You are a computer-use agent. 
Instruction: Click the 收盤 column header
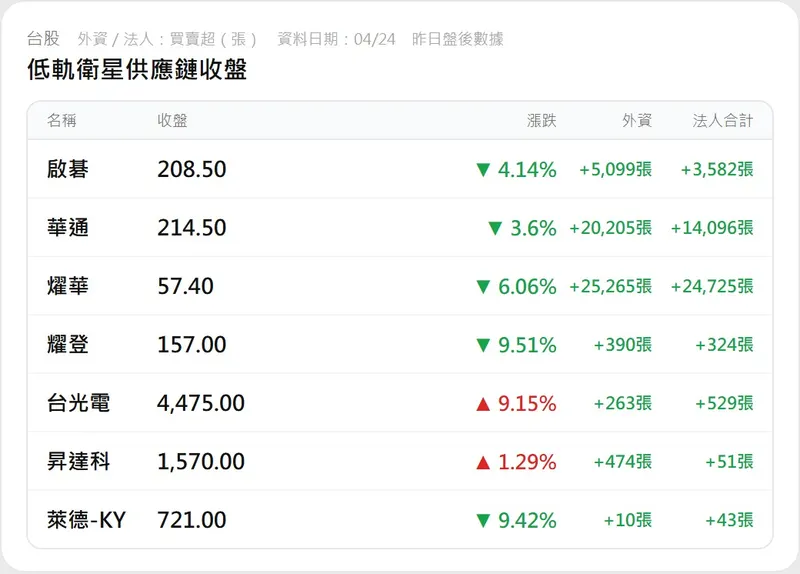(172, 120)
